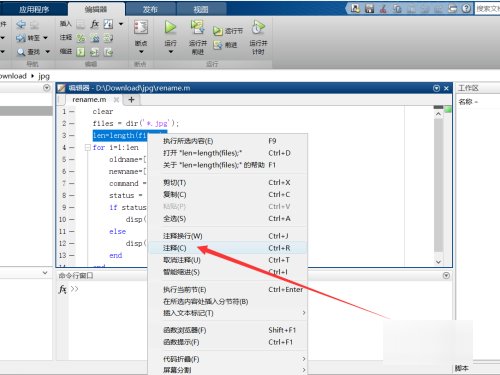Collapse the for loop fold marker
This screenshot has height=375, width=500.
click(x=88, y=147)
